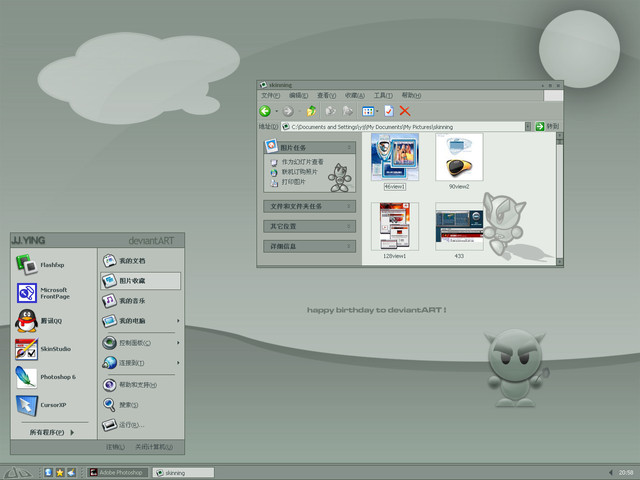The width and height of the screenshot is (640, 480).
Task: Expand the address bar dropdown arrow
Action: (x=528, y=127)
